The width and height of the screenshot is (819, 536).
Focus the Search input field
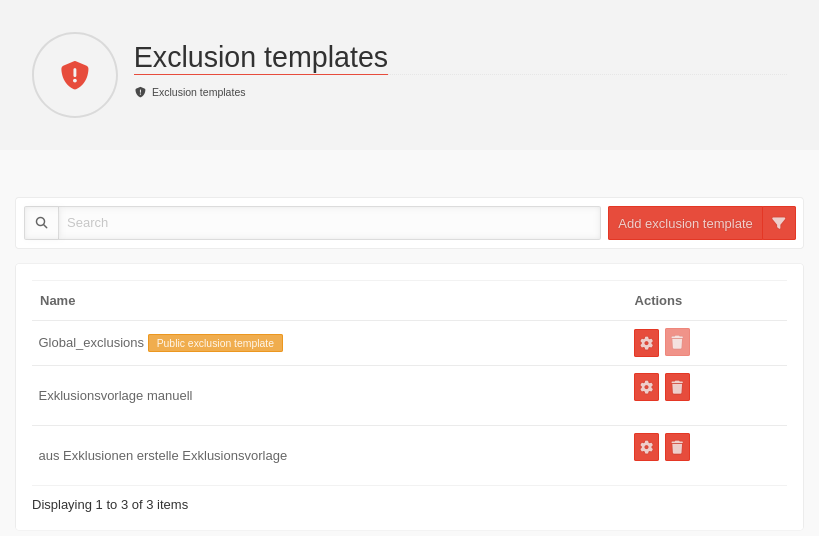point(329,223)
